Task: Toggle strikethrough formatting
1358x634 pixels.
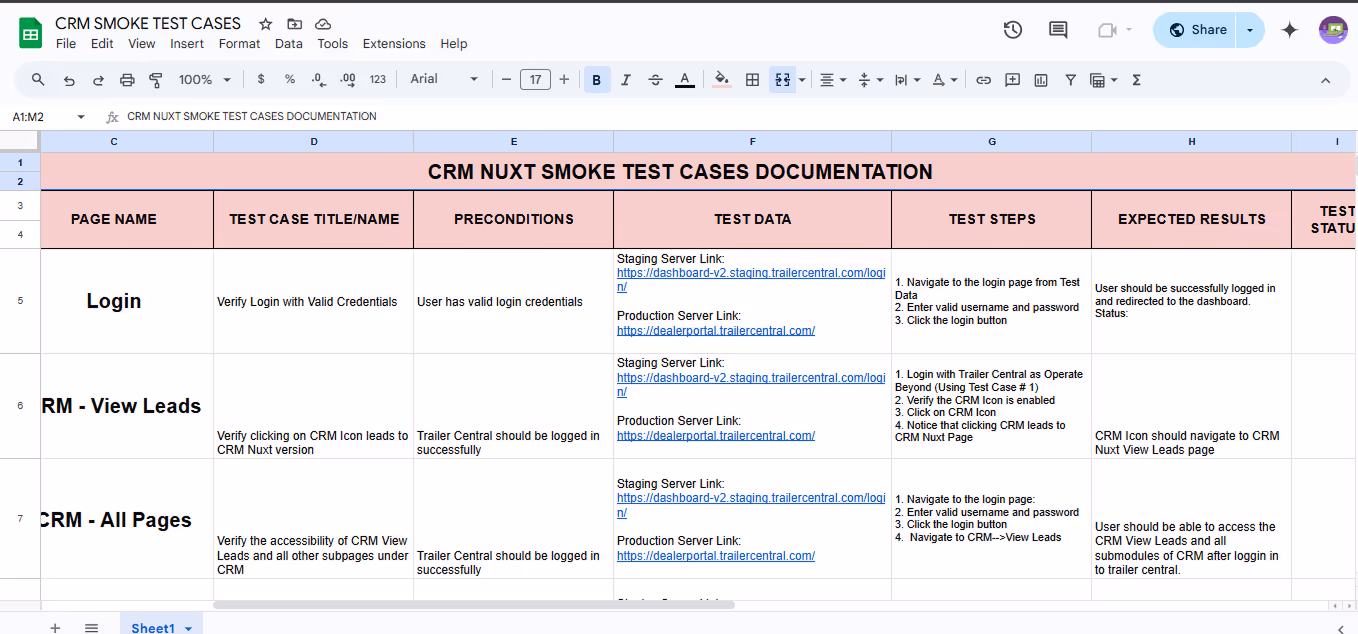Action: 655,80
